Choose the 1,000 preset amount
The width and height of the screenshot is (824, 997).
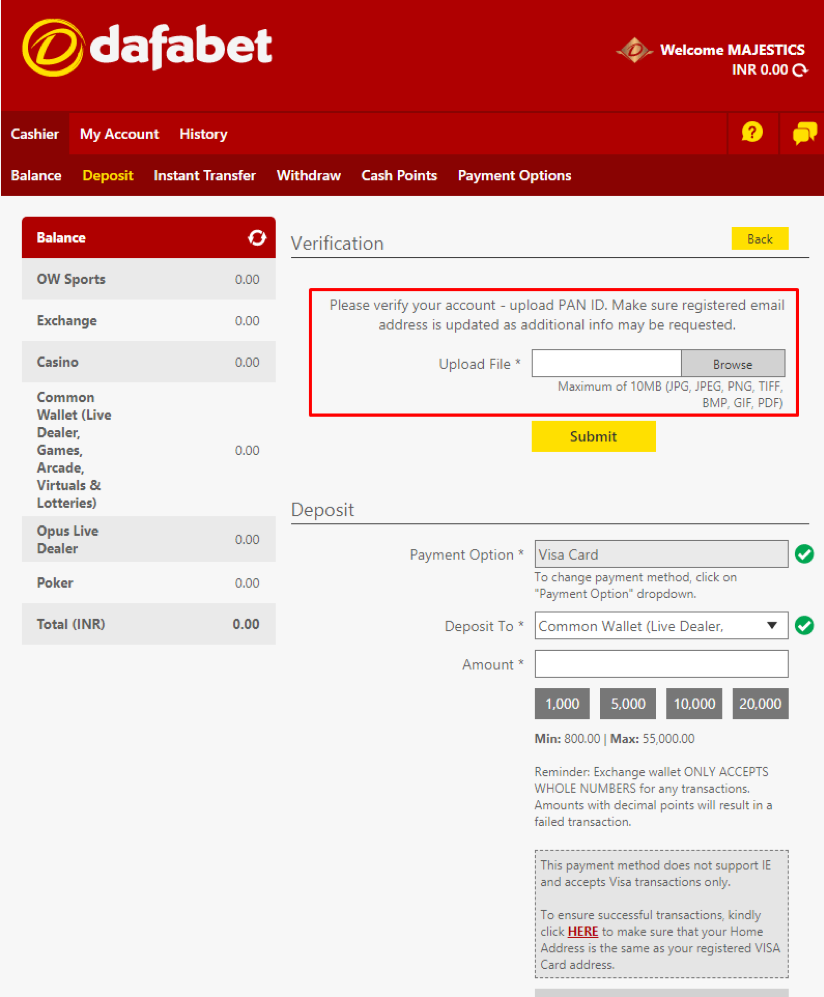coord(562,704)
